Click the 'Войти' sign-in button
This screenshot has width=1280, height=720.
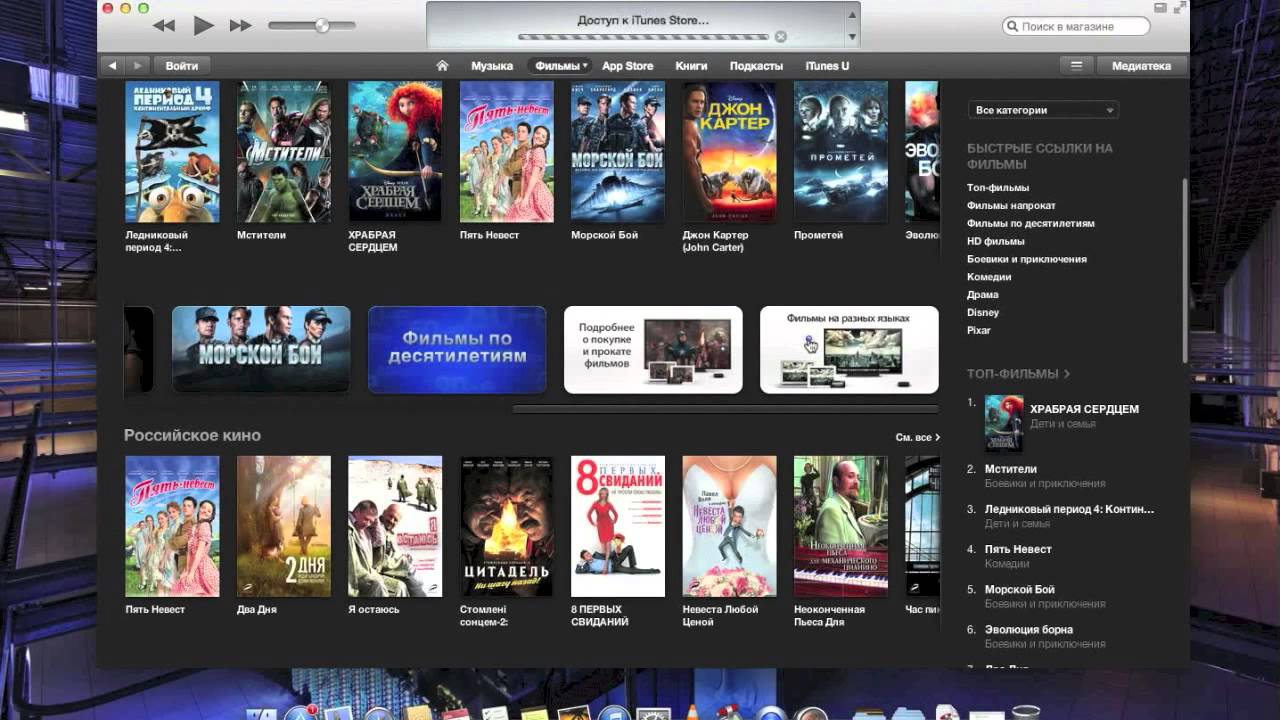click(182, 65)
